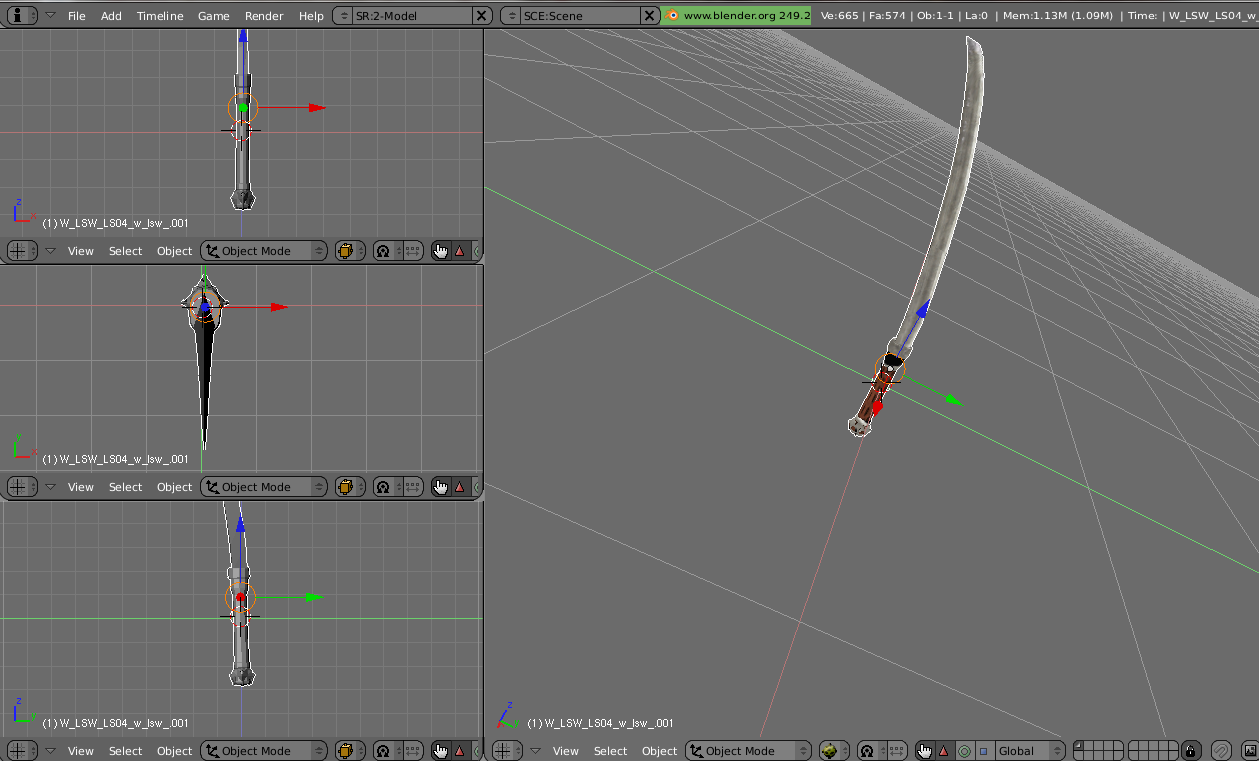Open the Timeline menu in top bar
Viewport: 1259px width, 761px height.
pos(160,16)
